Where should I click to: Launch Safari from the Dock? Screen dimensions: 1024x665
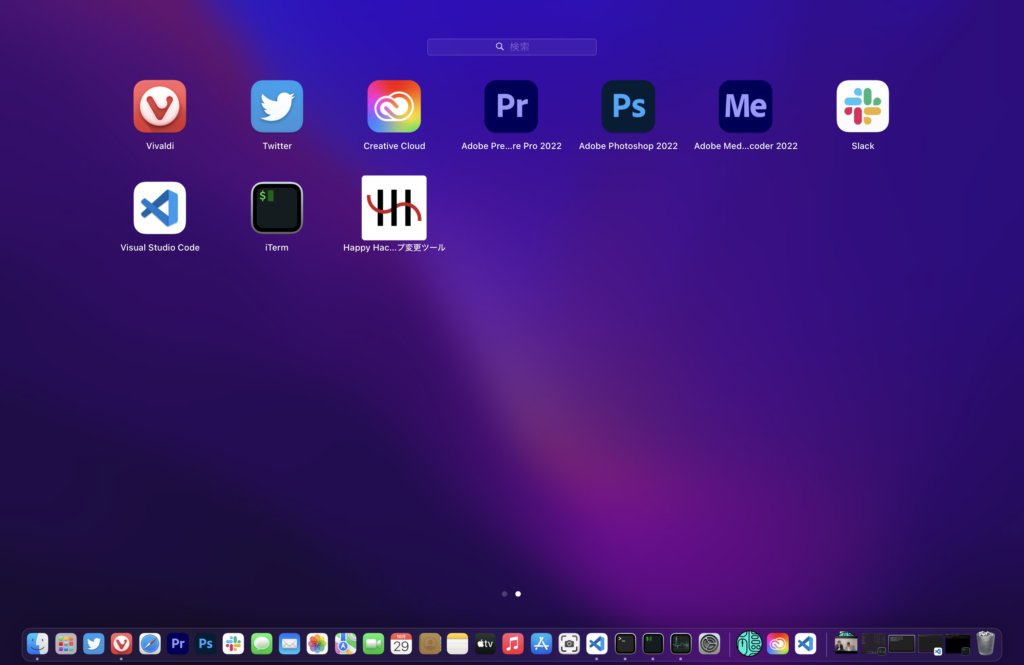pos(150,644)
